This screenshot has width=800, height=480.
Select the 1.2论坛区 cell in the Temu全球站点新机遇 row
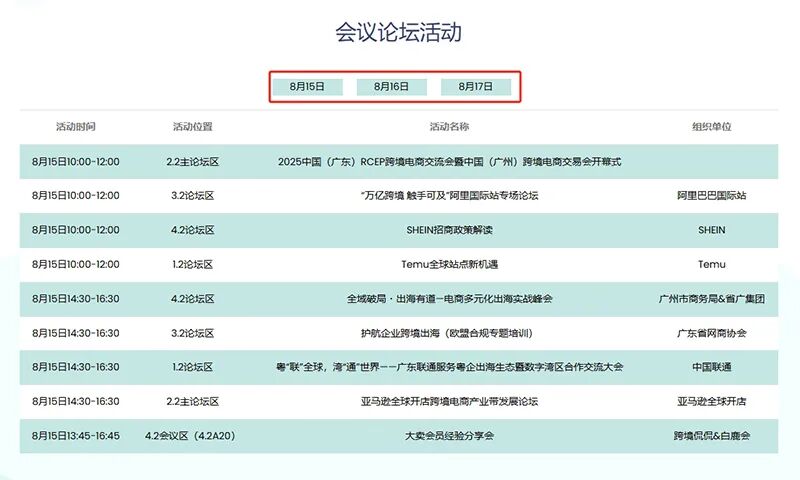[192, 264]
